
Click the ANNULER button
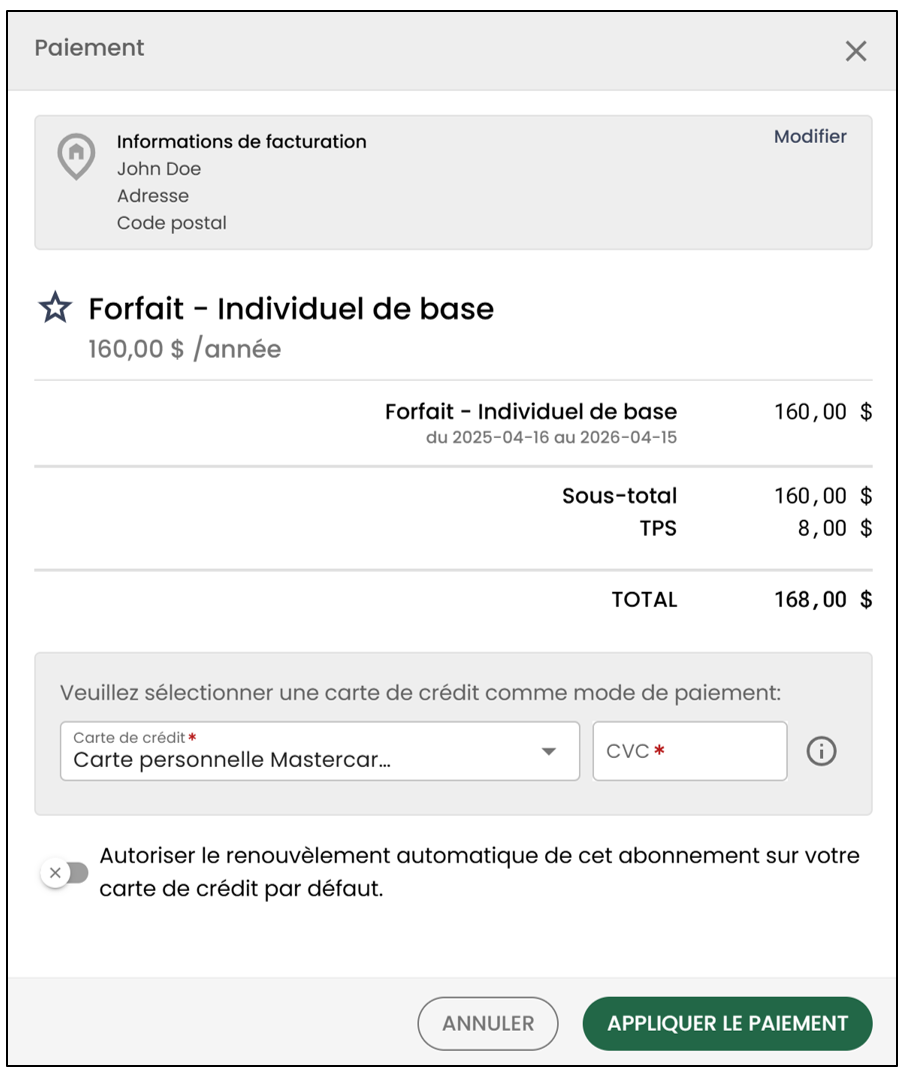pyautogui.click(x=488, y=1023)
